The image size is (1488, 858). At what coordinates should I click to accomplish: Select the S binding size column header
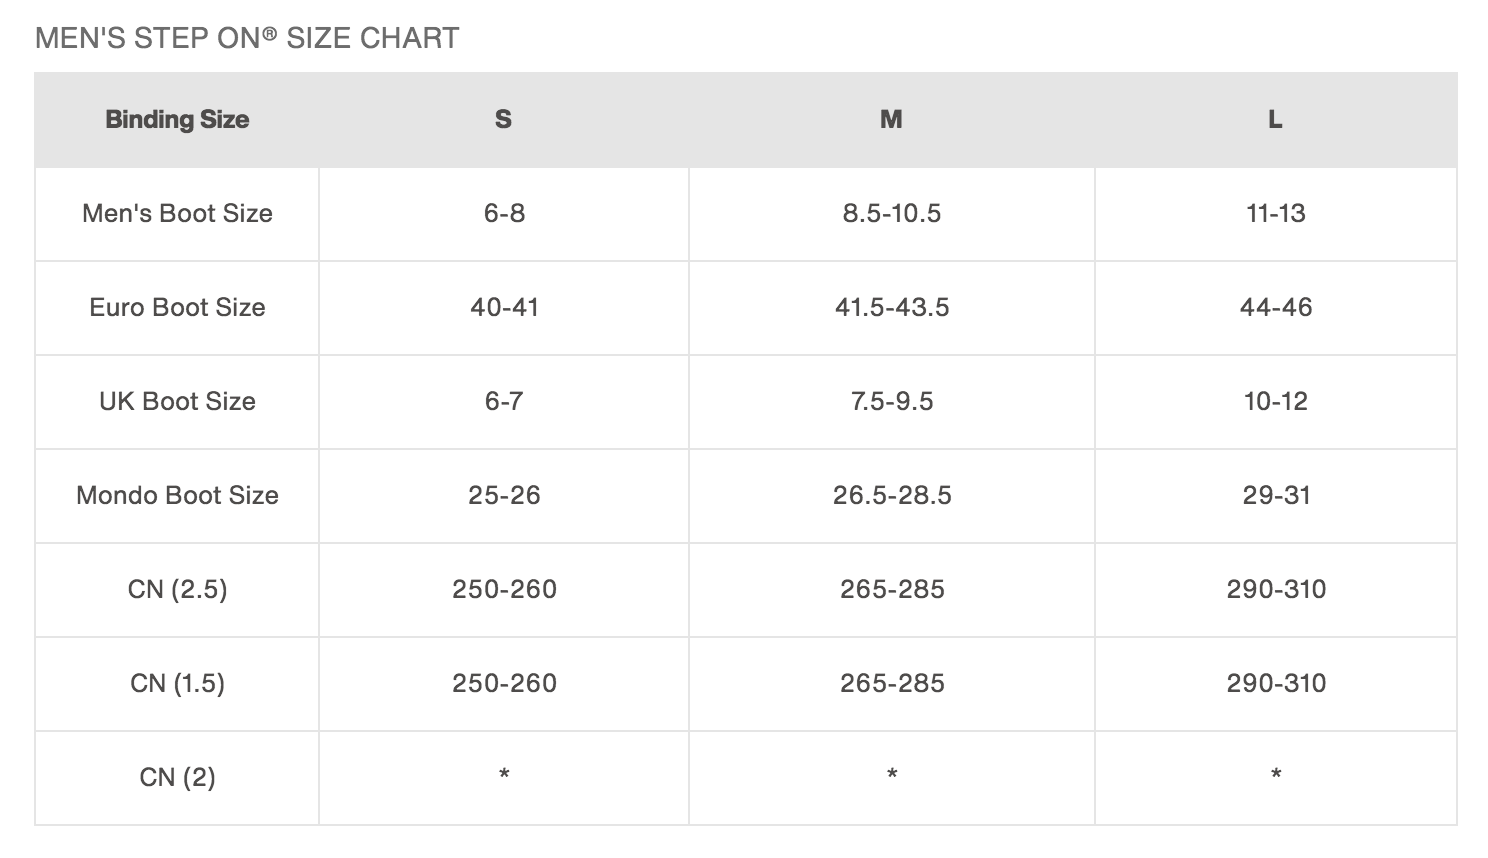click(x=504, y=120)
